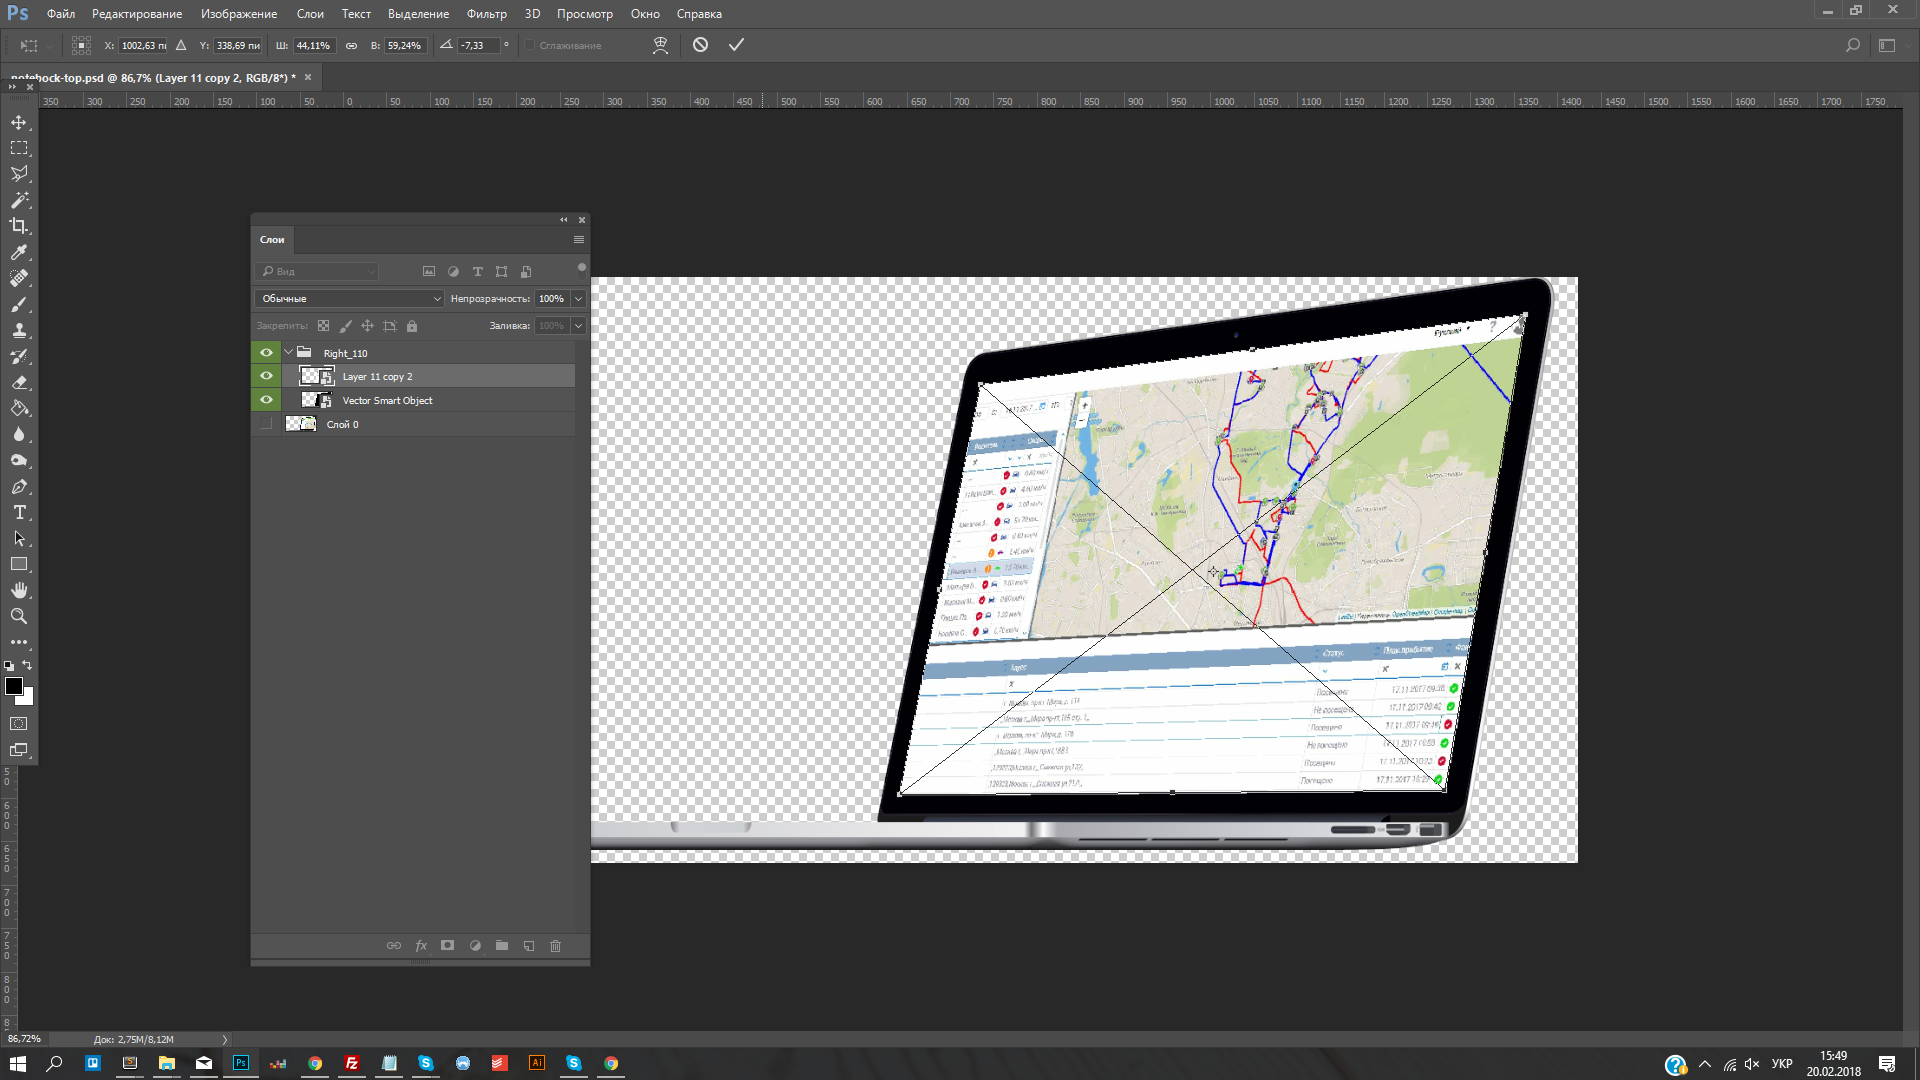
Task: Commit the transform with checkmark
Action: point(736,45)
